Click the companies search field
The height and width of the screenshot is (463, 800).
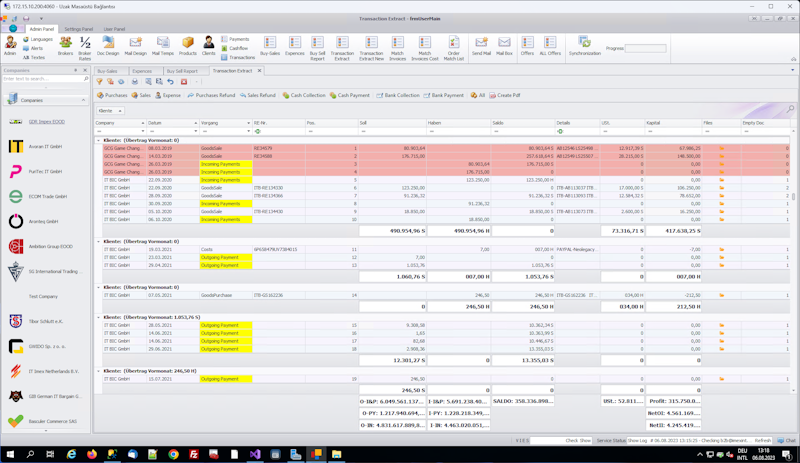point(43,79)
